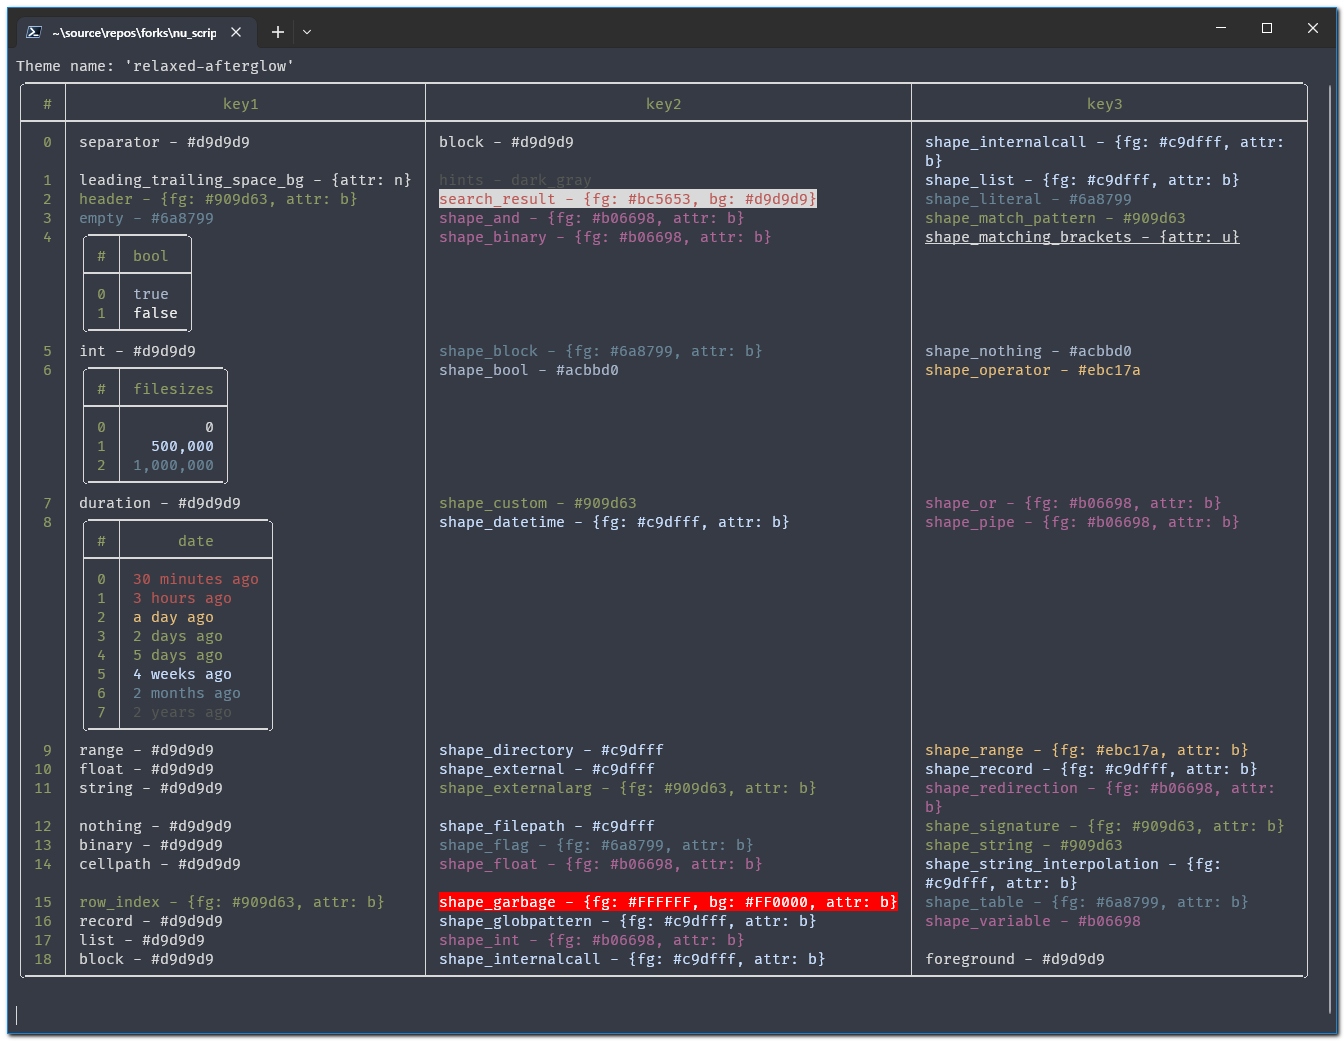This screenshot has width=1344, height=1041.
Task: Click the 'foreground - #d9d9d9' entry
Action: click(1015, 959)
